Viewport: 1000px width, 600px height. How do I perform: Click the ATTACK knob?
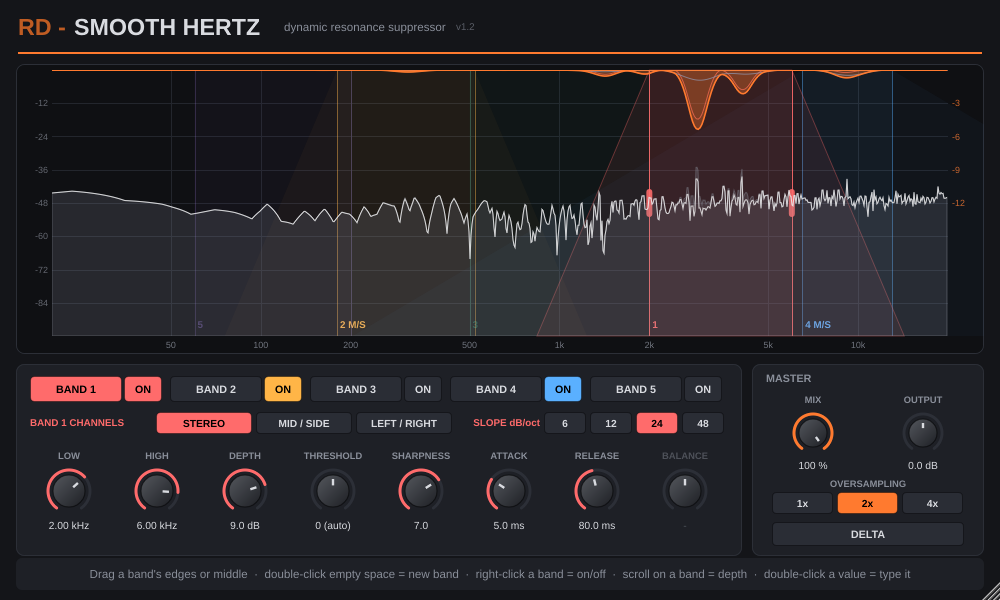point(509,491)
